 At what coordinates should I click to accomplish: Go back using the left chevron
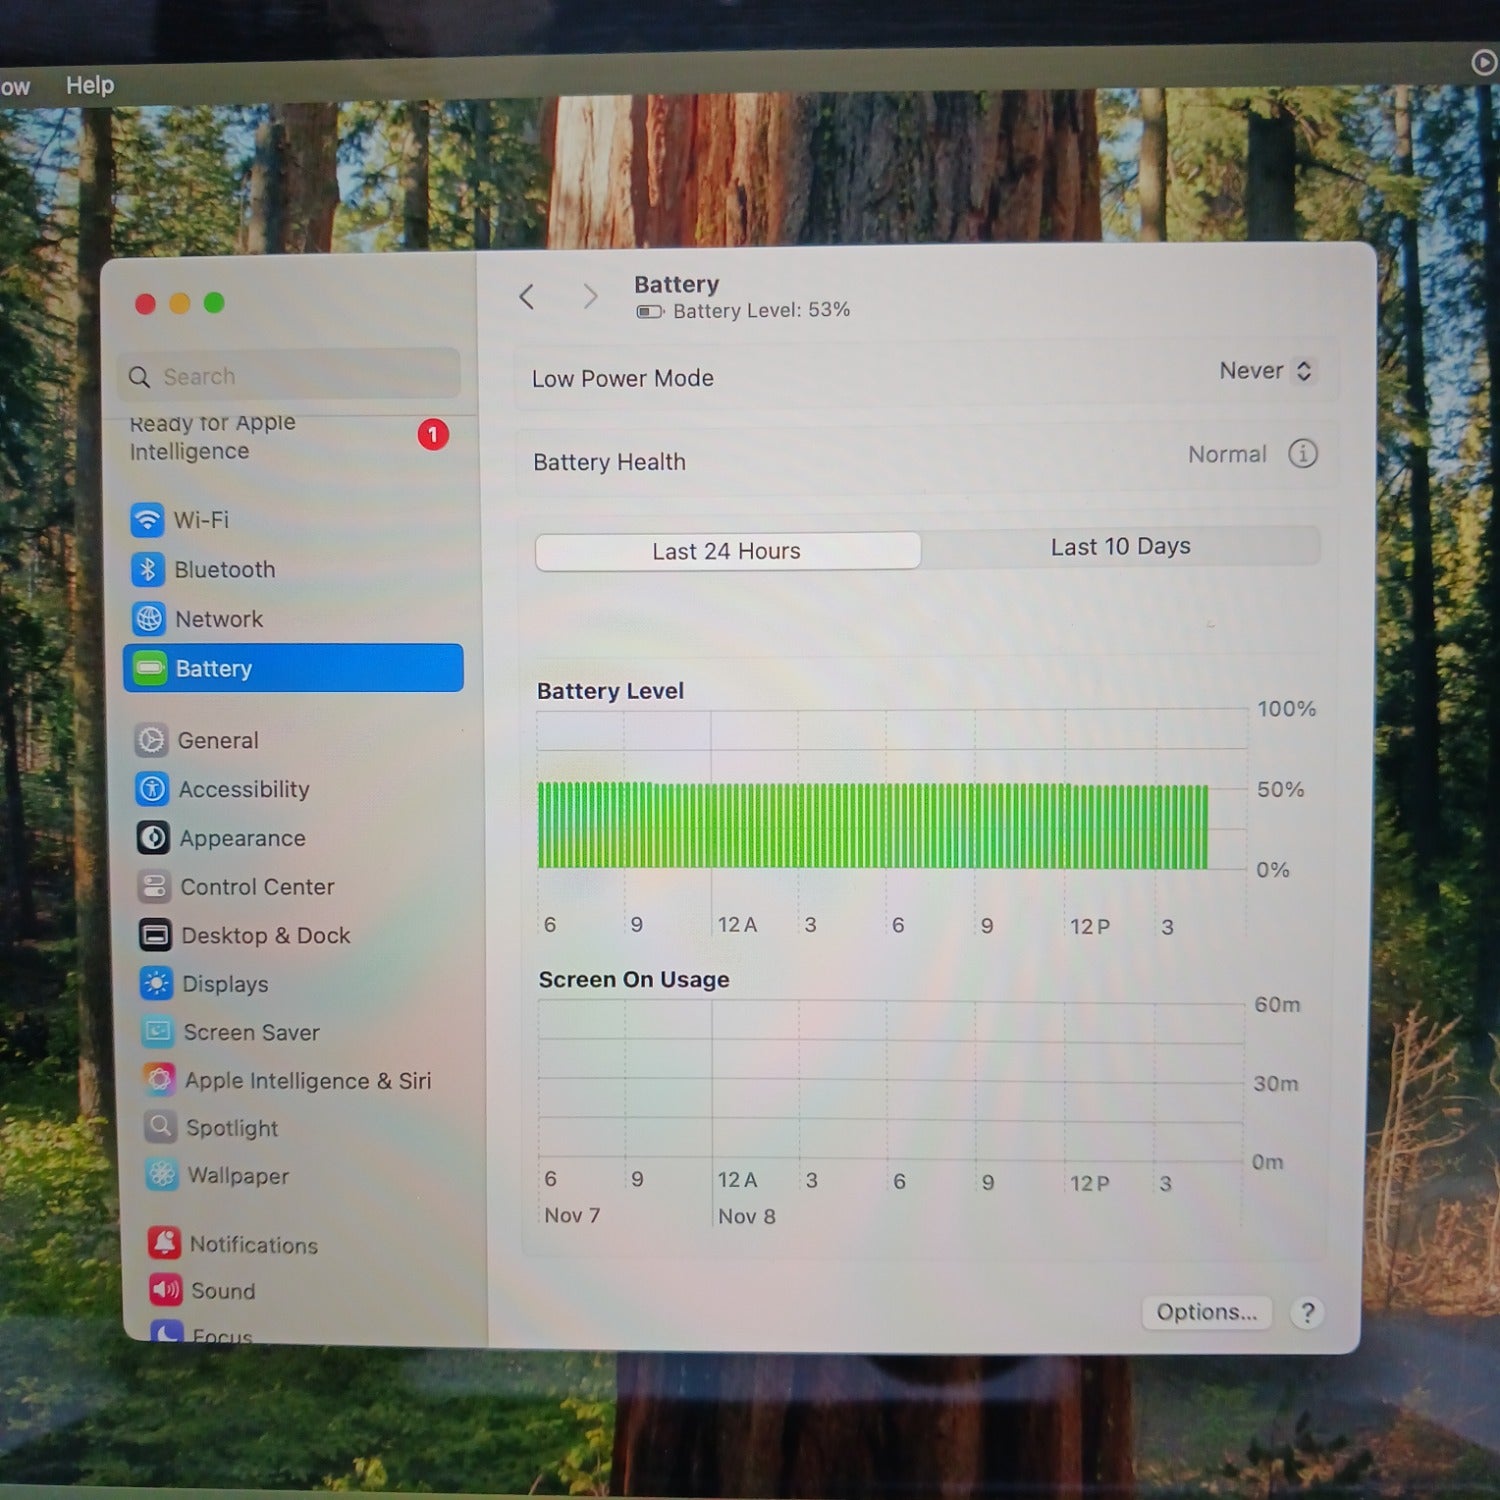click(527, 296)
